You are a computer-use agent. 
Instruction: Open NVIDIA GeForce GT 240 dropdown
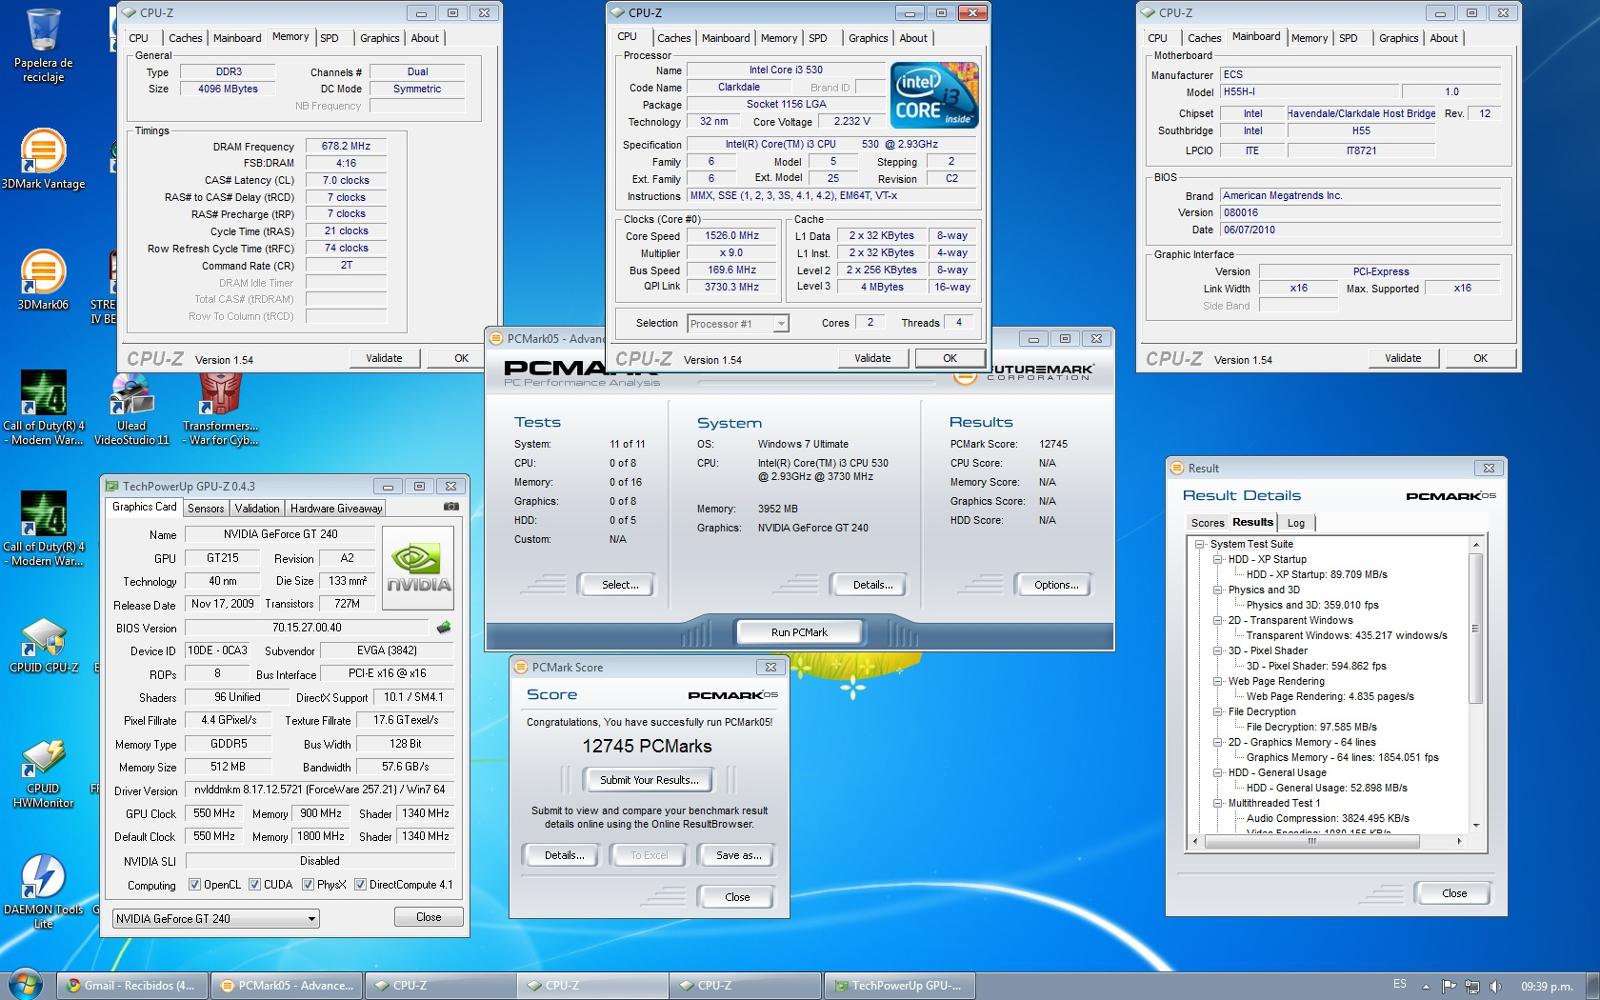(x=215, y=918)
